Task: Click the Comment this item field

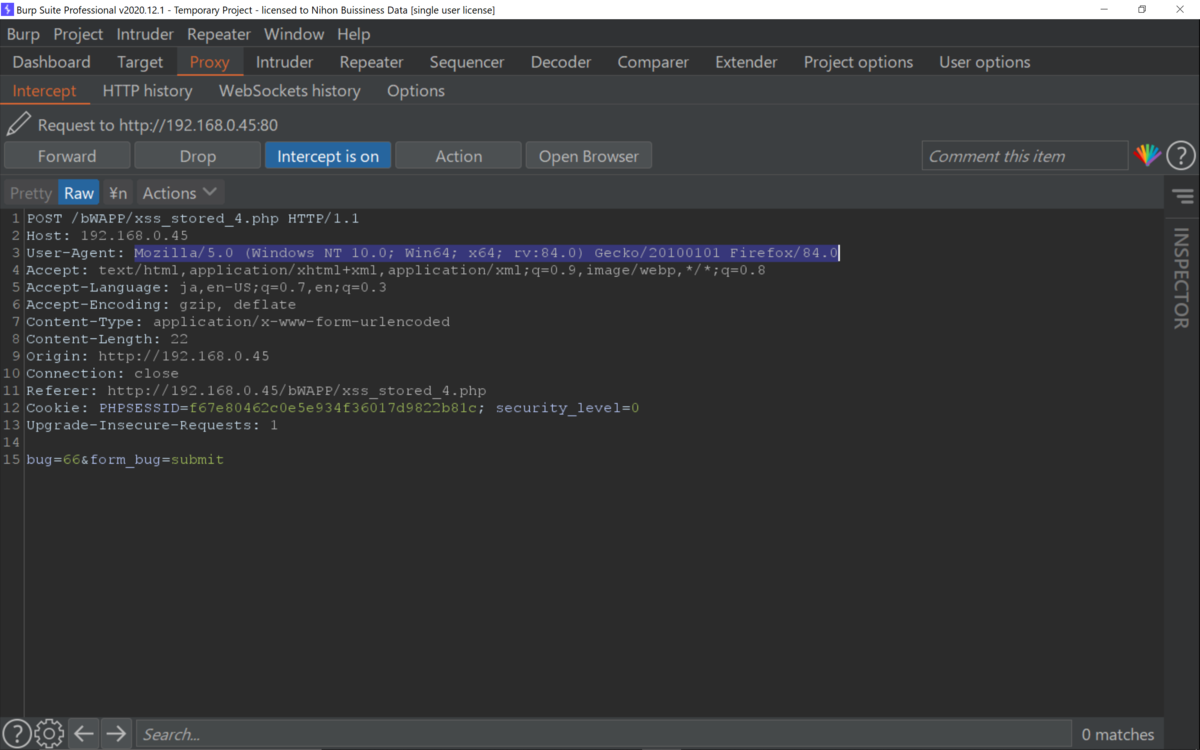Action: [1025, 156]
